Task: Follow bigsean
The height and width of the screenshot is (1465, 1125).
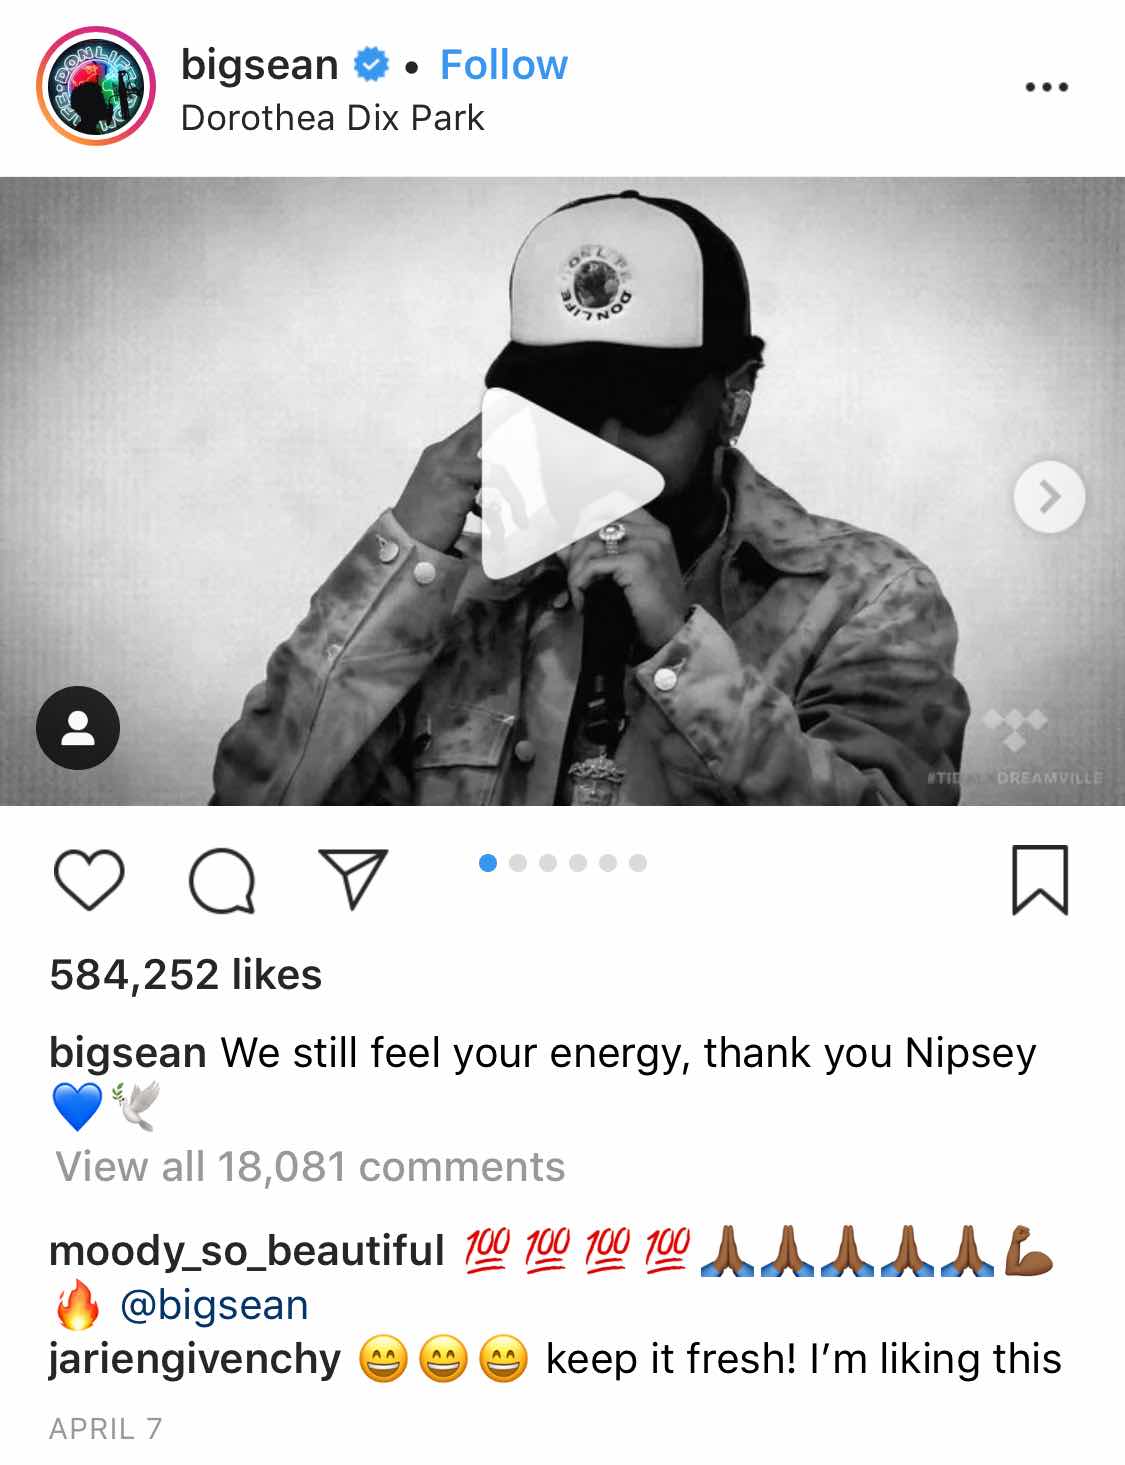Action: click(x=504, y=65)
